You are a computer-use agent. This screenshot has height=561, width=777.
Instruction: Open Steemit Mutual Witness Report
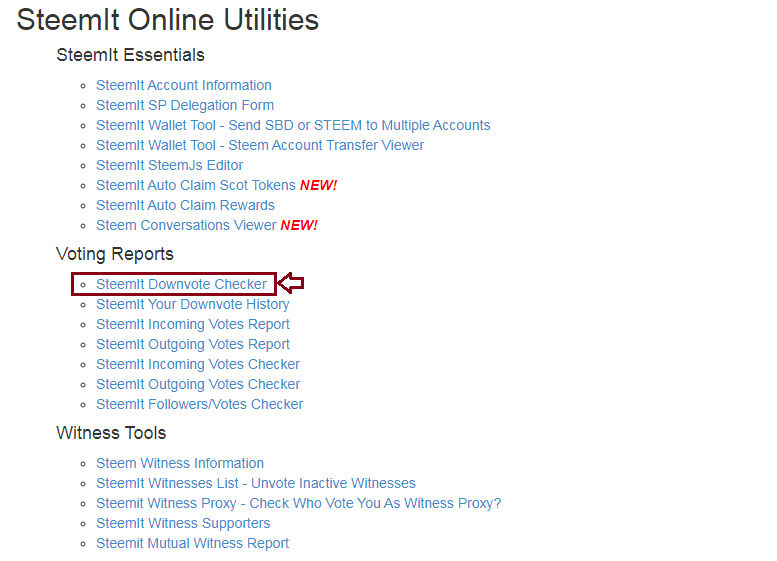tap(192, 544)
